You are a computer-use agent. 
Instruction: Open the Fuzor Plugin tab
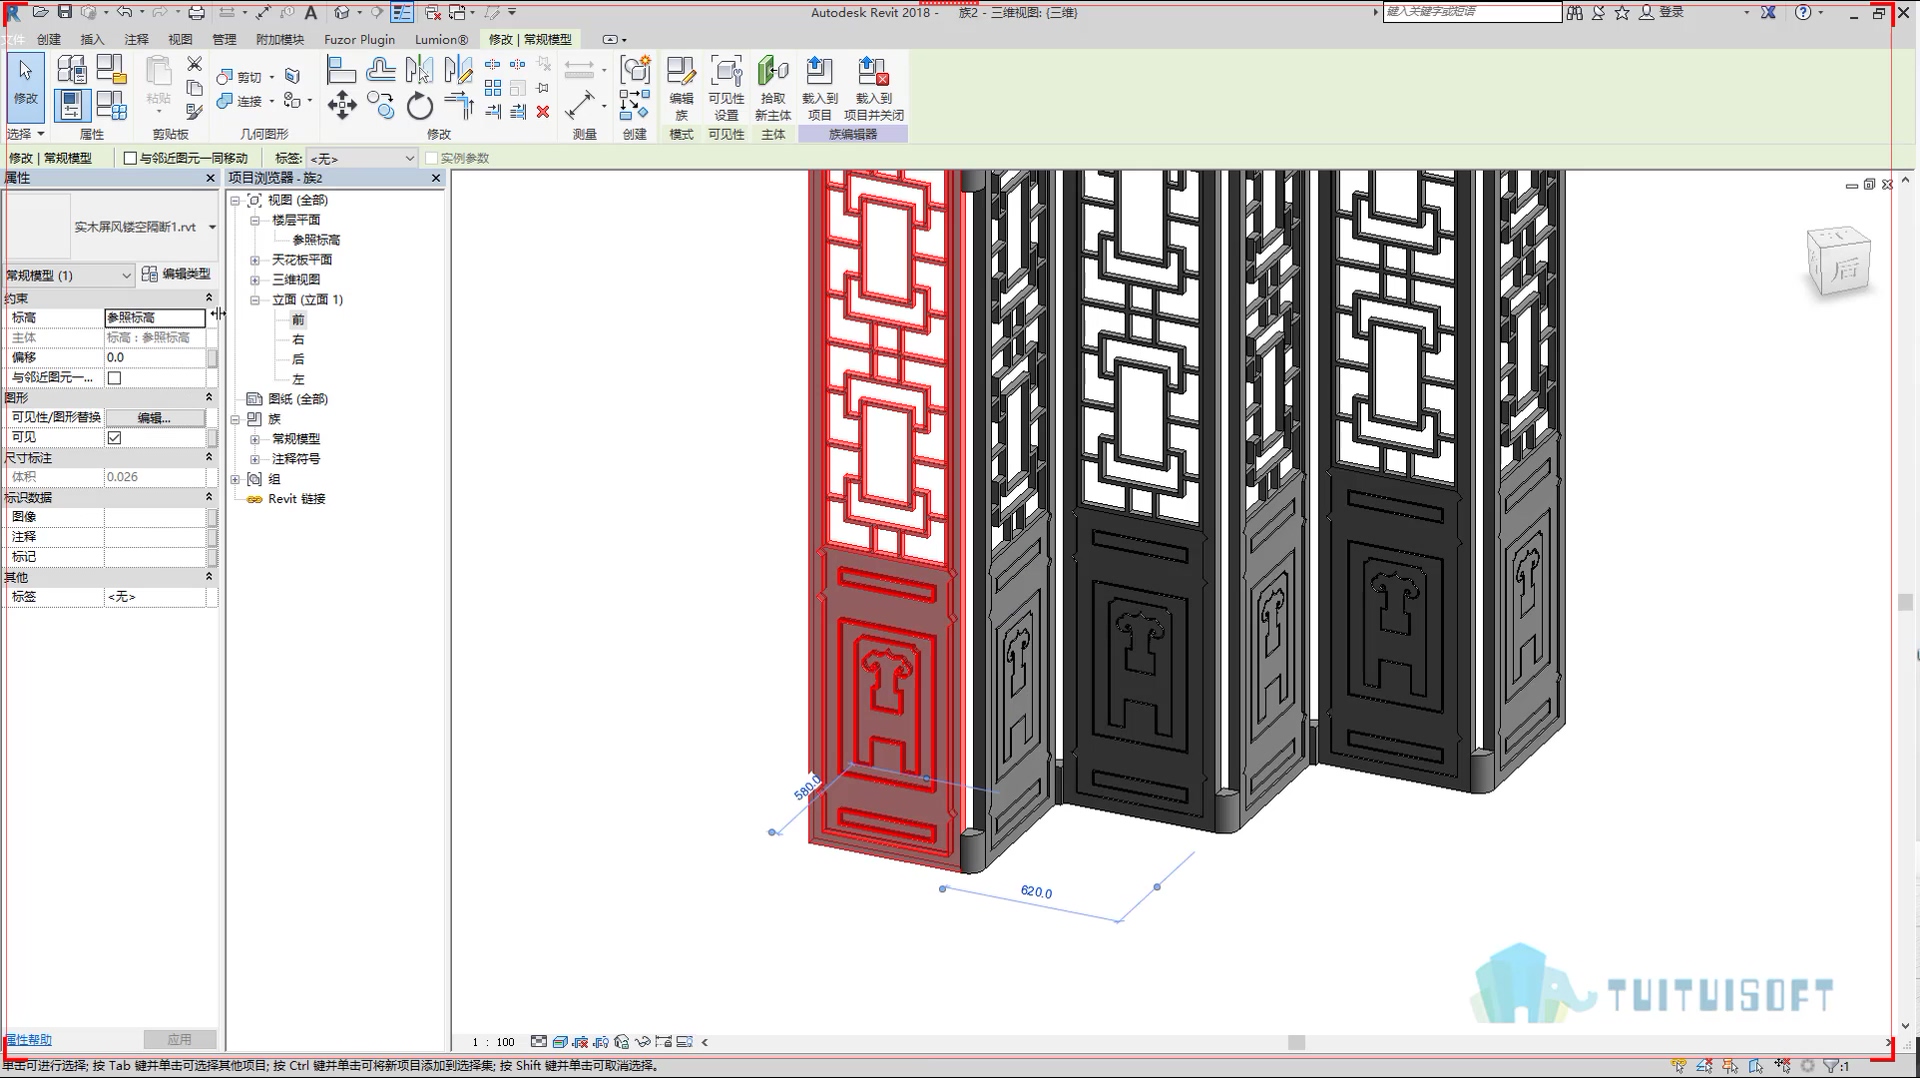point(359,39)
